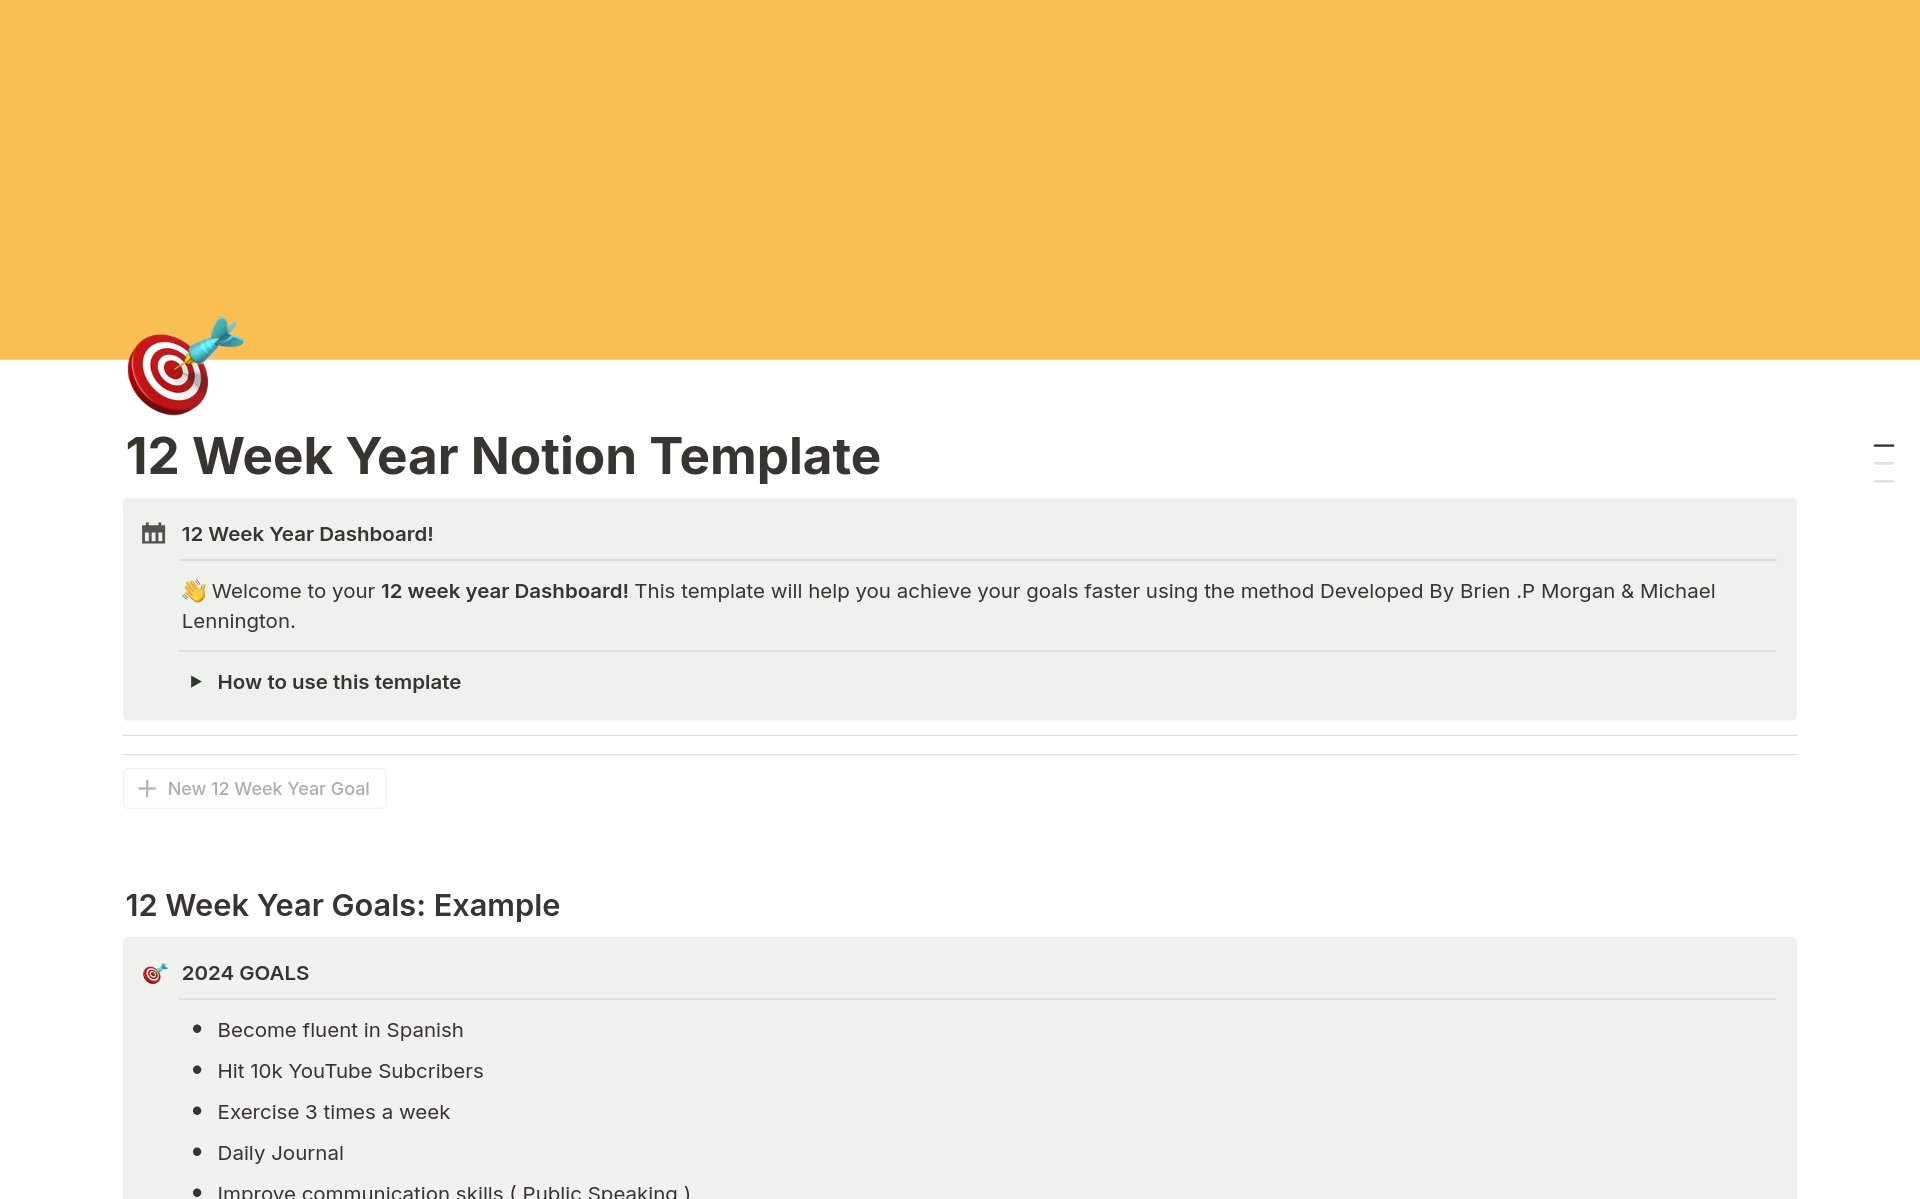The image size is (1920, 1199).
Task: Click the dart target page icon
Action: [x=183, y=367]
